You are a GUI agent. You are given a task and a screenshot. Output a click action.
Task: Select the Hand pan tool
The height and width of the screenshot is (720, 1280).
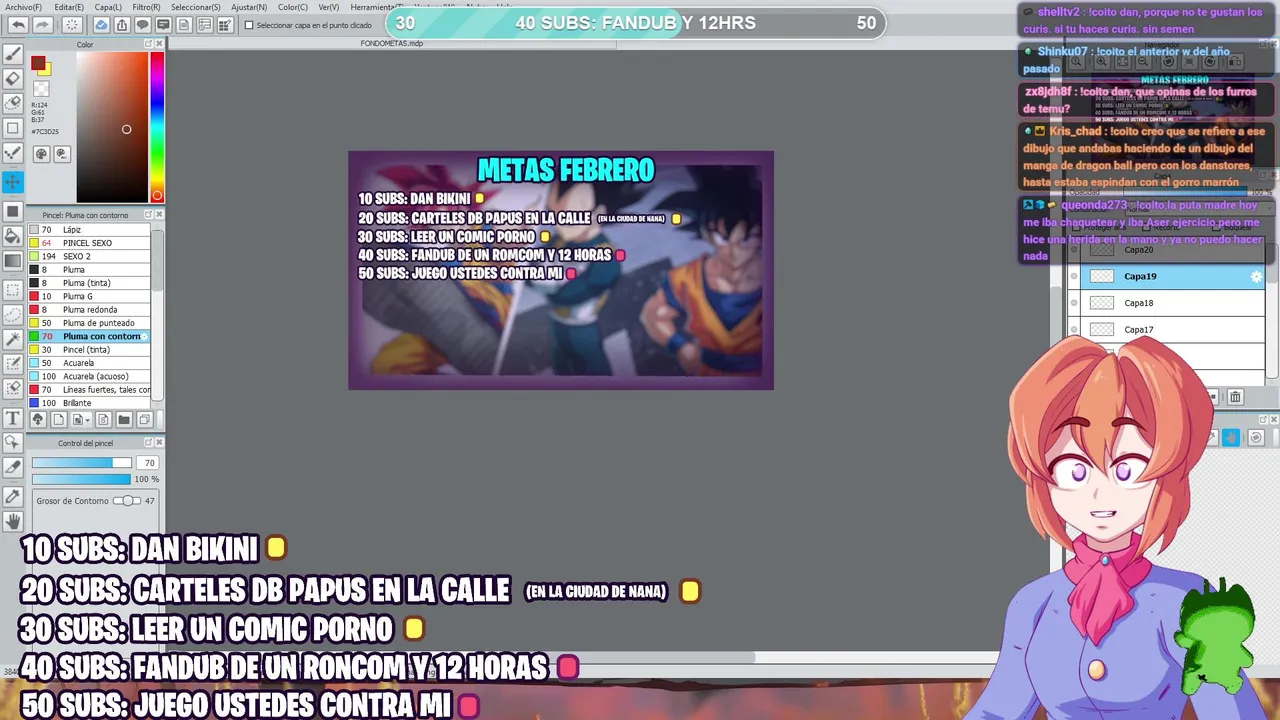pos(13,521)
